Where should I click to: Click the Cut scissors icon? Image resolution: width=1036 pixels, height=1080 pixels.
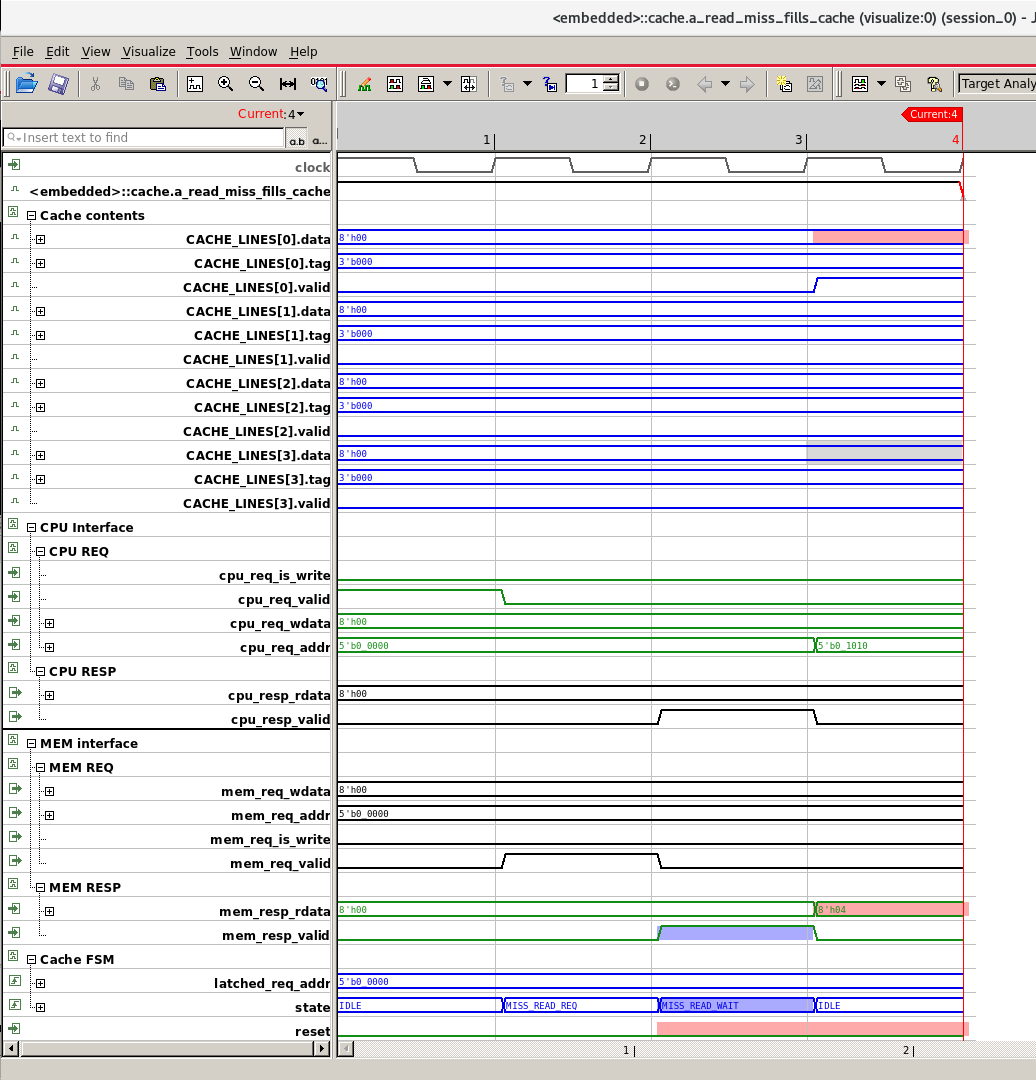click(95, 84)
